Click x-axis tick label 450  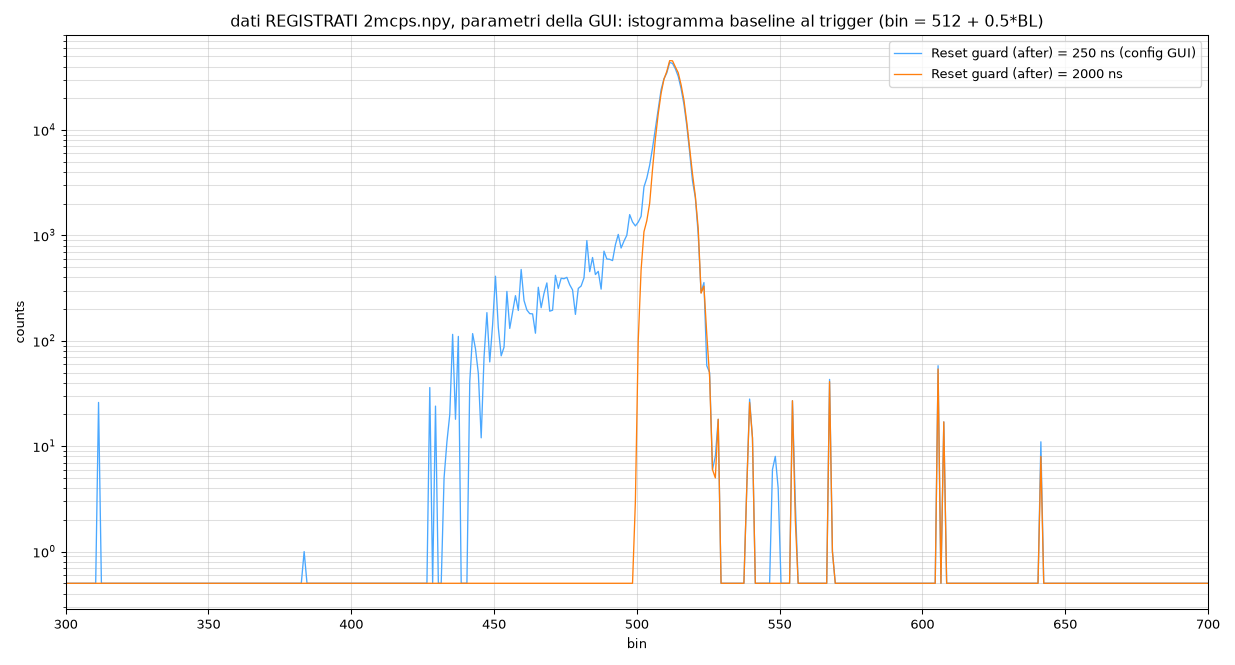494,625
